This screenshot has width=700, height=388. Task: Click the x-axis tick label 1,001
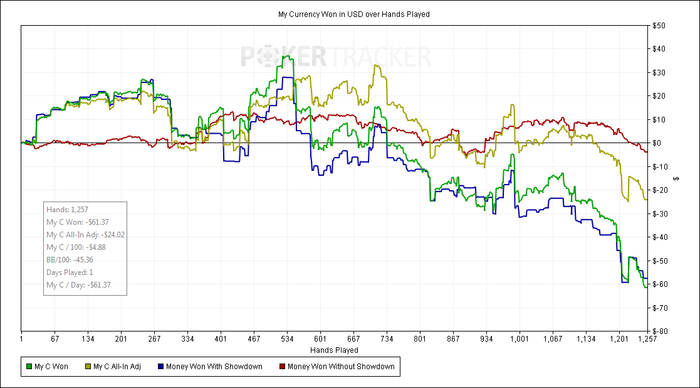click(519, 339)
